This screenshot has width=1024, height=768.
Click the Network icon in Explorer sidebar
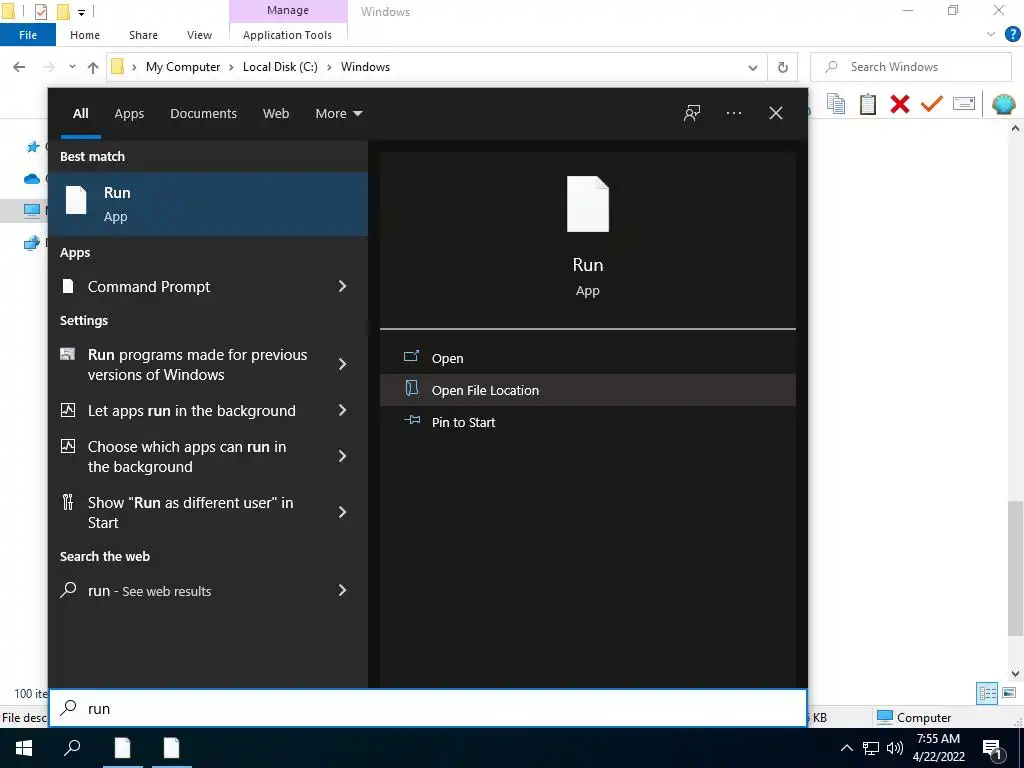pos(31,244)
